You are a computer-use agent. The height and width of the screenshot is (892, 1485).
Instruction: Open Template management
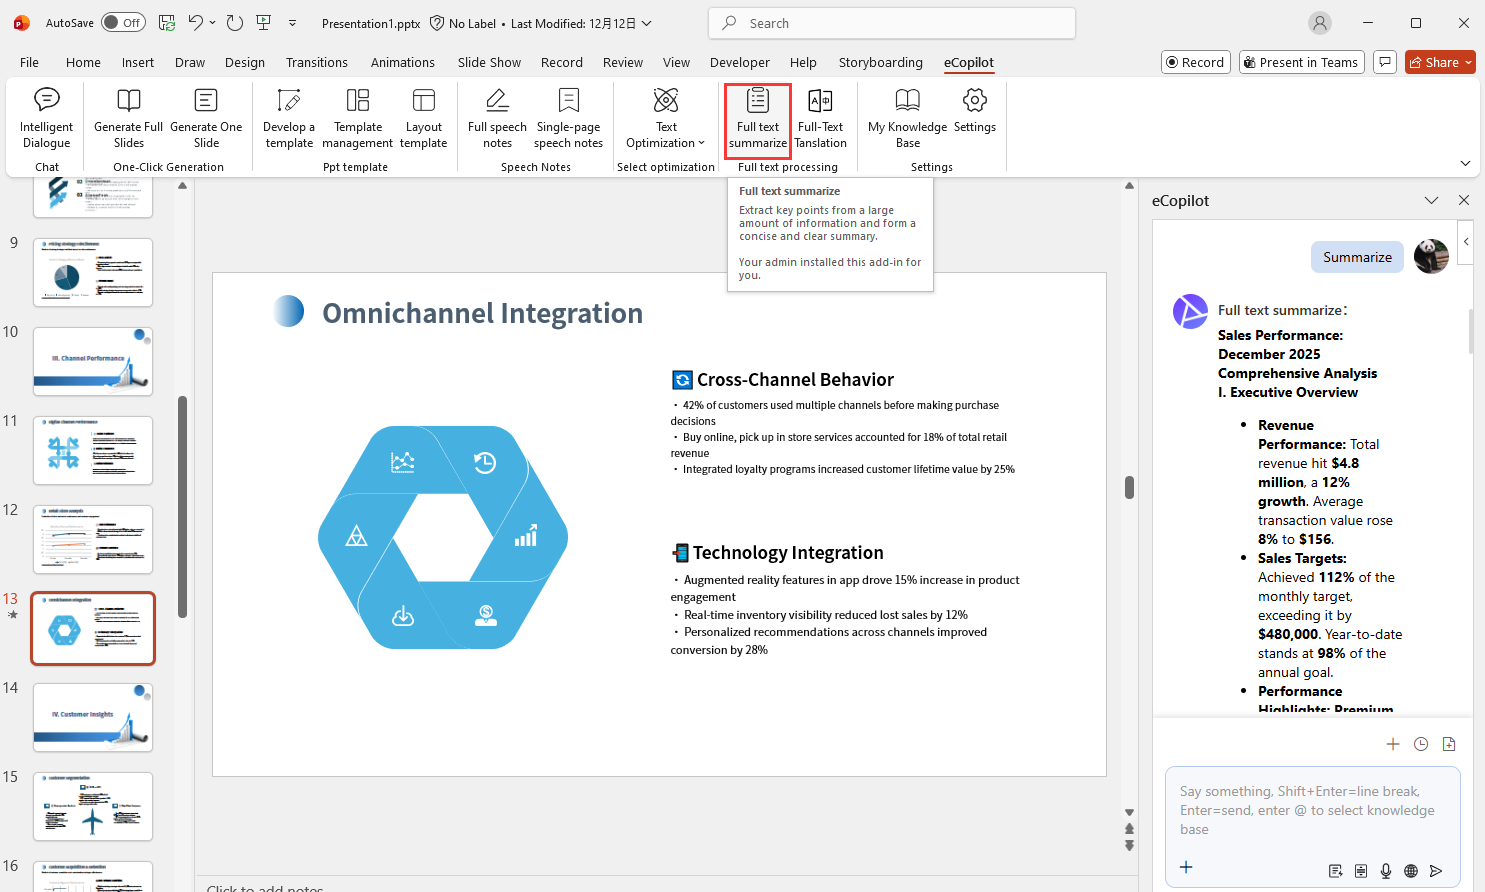click(x=357, y=118)
